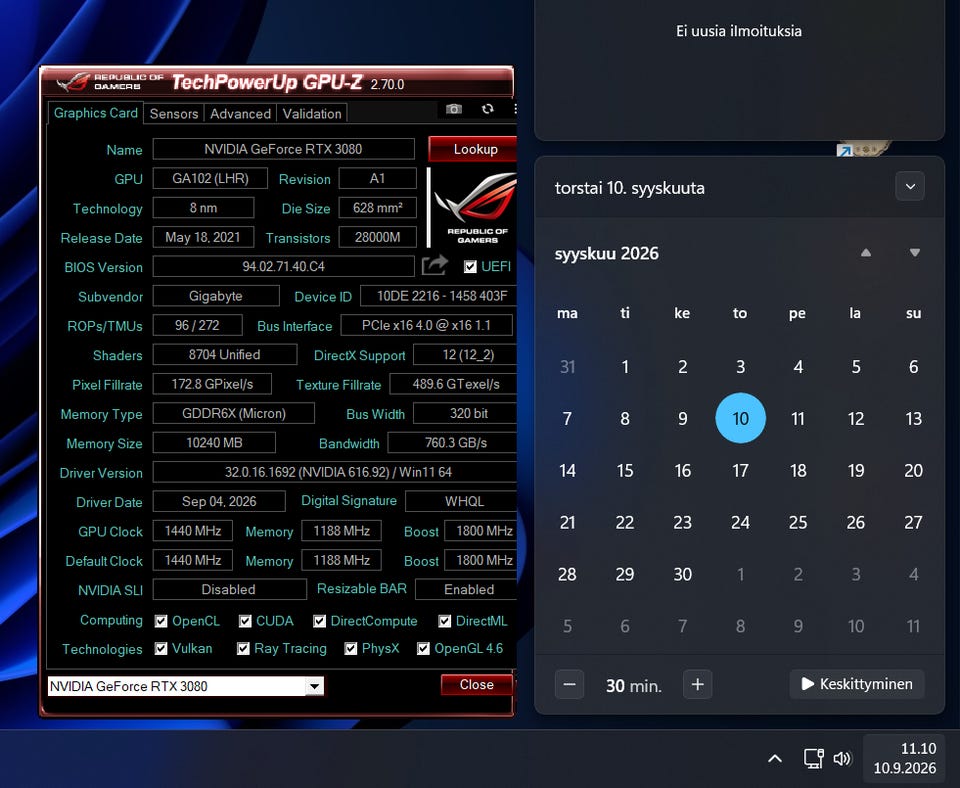Toggle the PhysX checkbox
Image resolution: width=960 pixels, height=788 pixels.
click(351, 648)
